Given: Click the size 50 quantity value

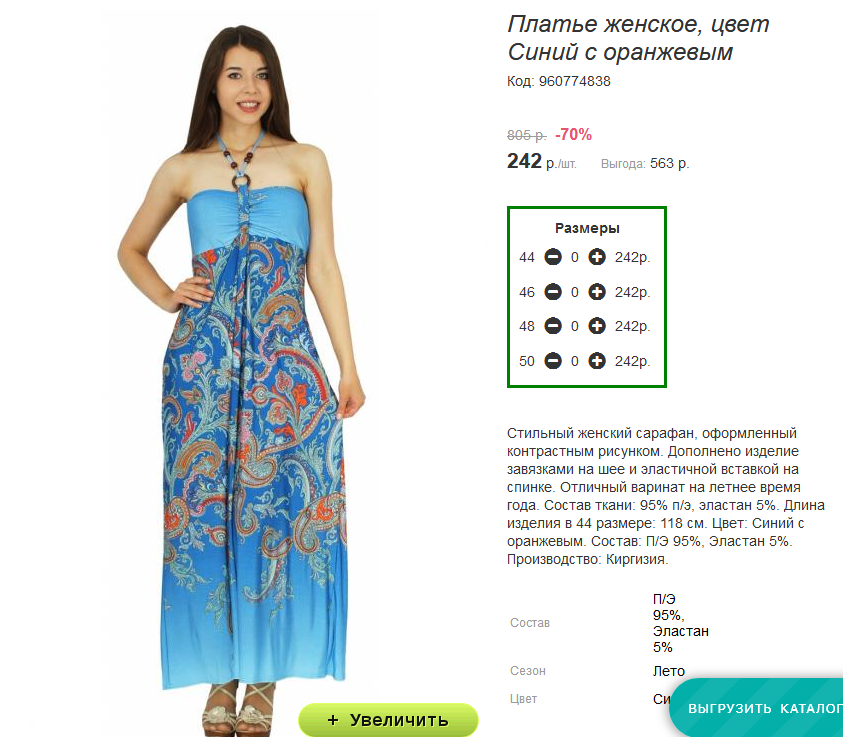Looking at the screenshot, I should 575,361.
